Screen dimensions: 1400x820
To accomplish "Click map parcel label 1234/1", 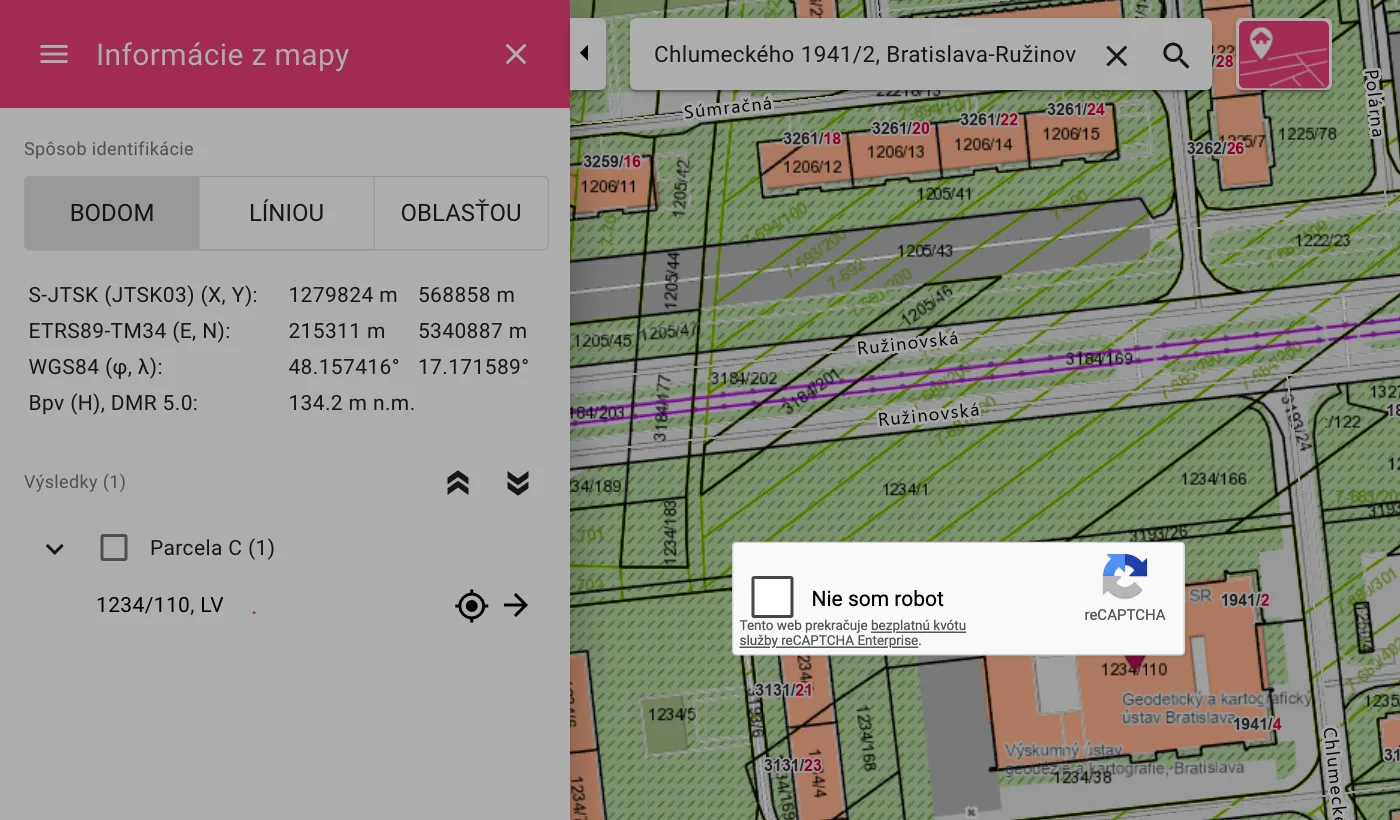I will 906,489.
